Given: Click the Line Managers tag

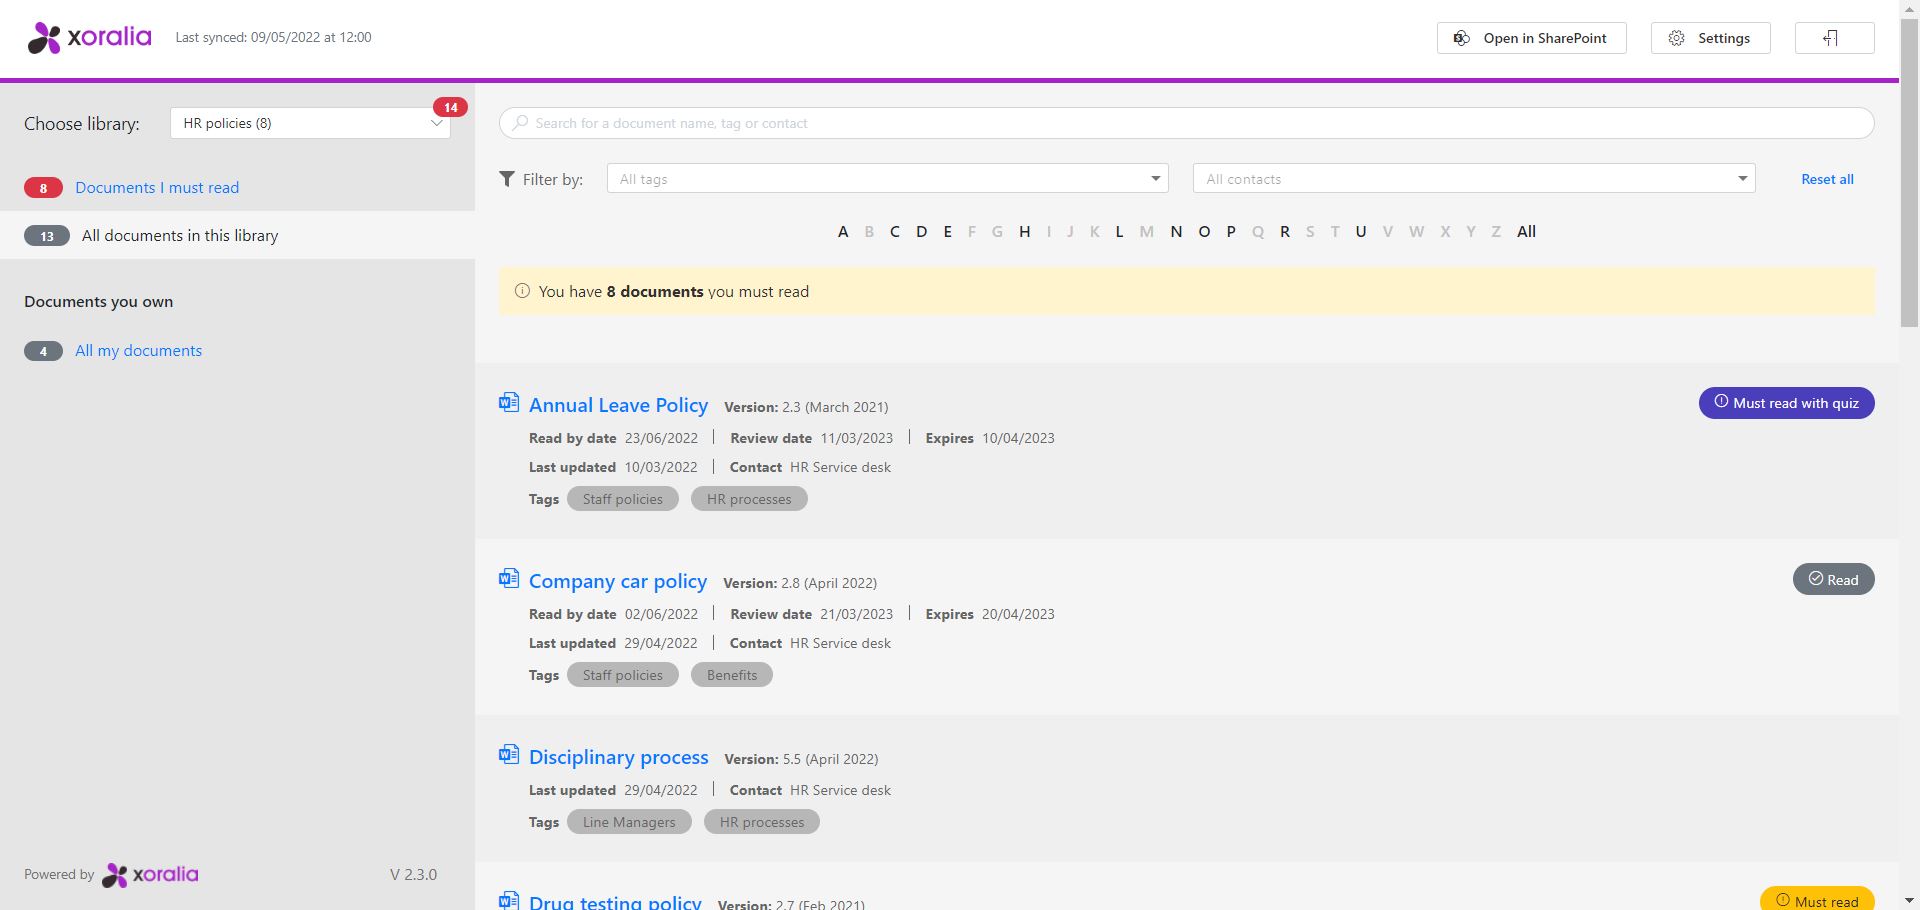Looking at the screenshot, I should pyautogui.click(x=629, y=822).
